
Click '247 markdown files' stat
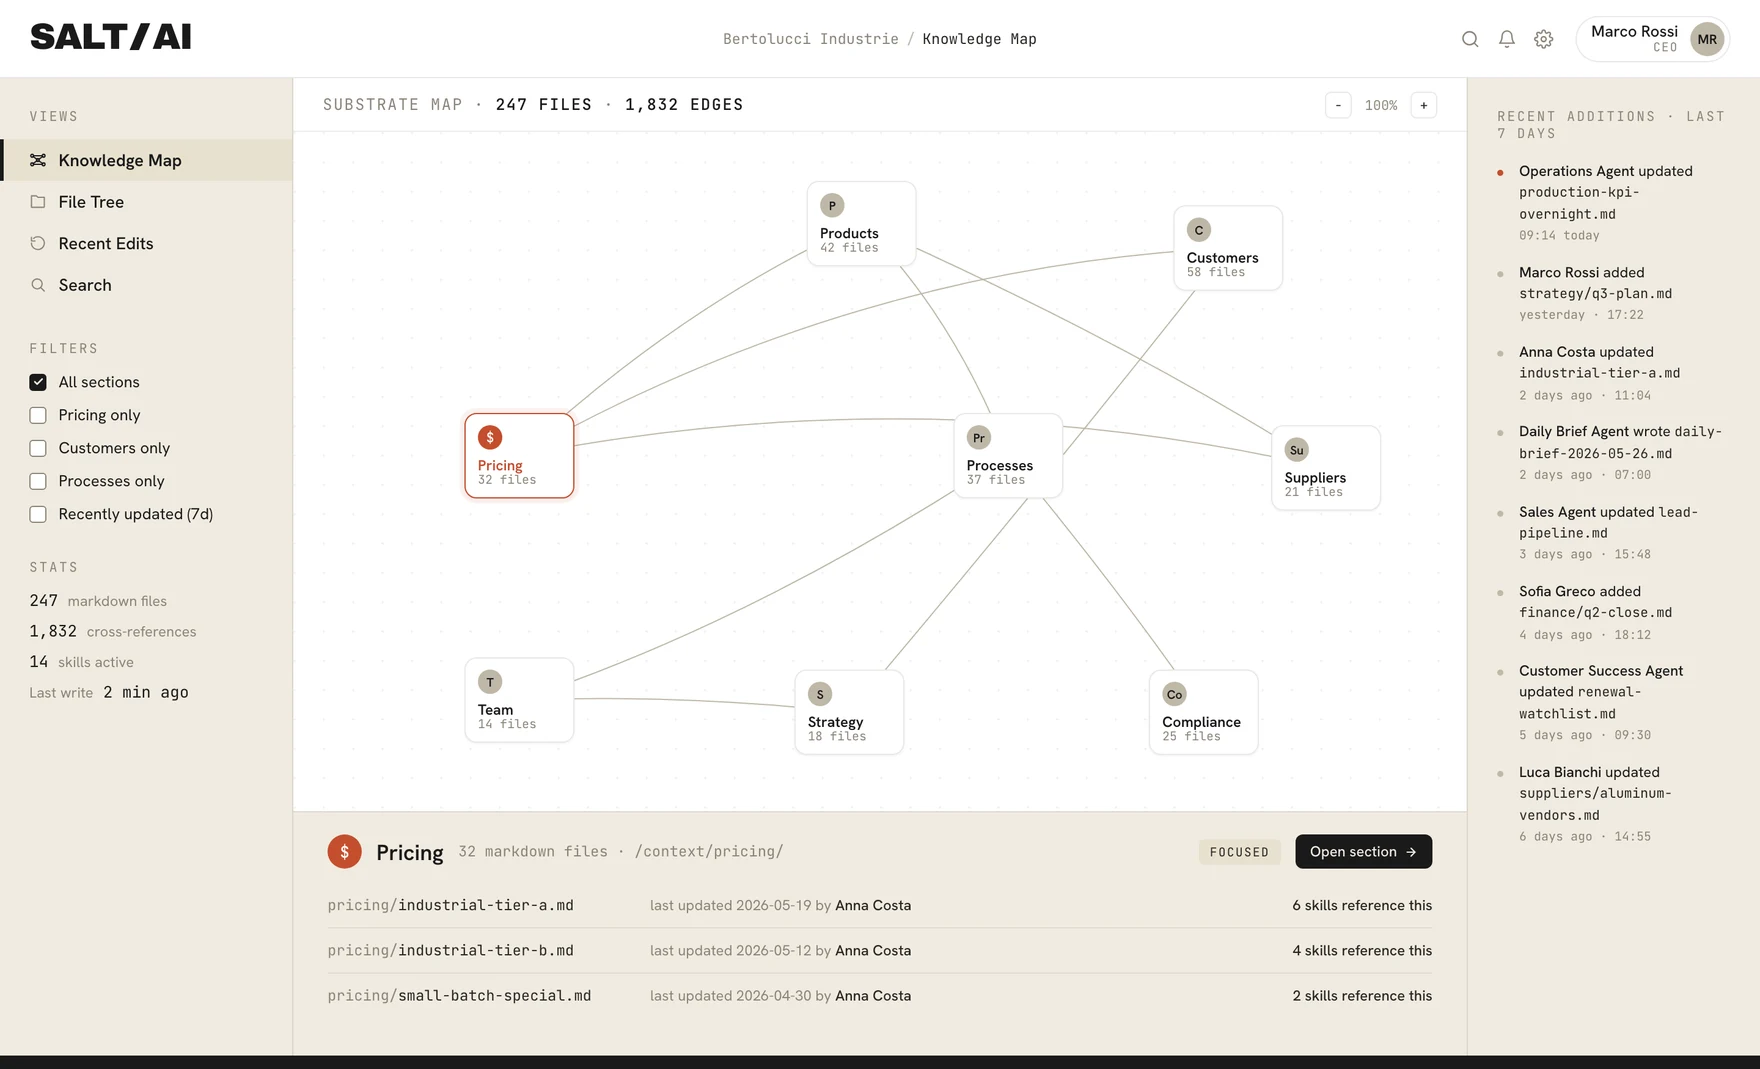[98, 601]
